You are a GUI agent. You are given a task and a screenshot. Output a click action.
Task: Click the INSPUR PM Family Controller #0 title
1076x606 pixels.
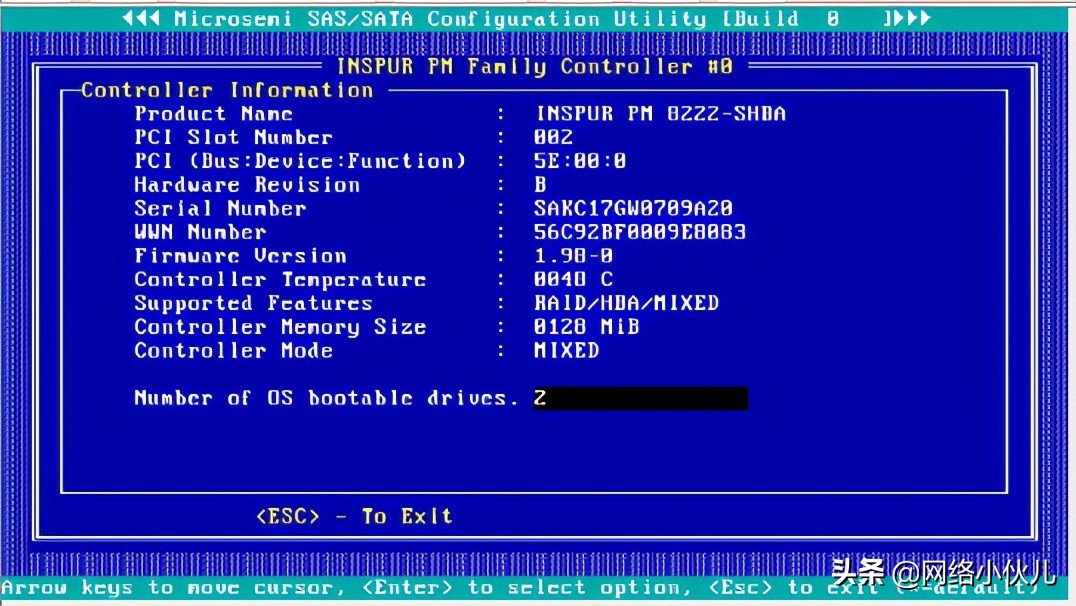point(535,66)
